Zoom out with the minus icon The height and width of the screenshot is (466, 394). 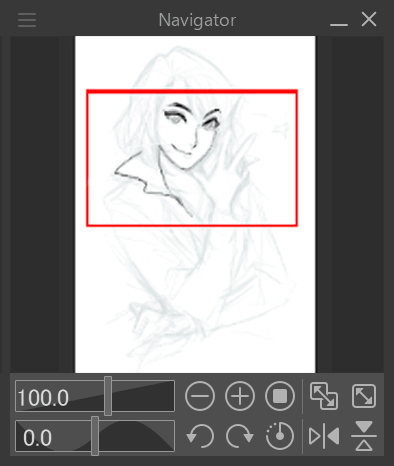coord(200,396)
